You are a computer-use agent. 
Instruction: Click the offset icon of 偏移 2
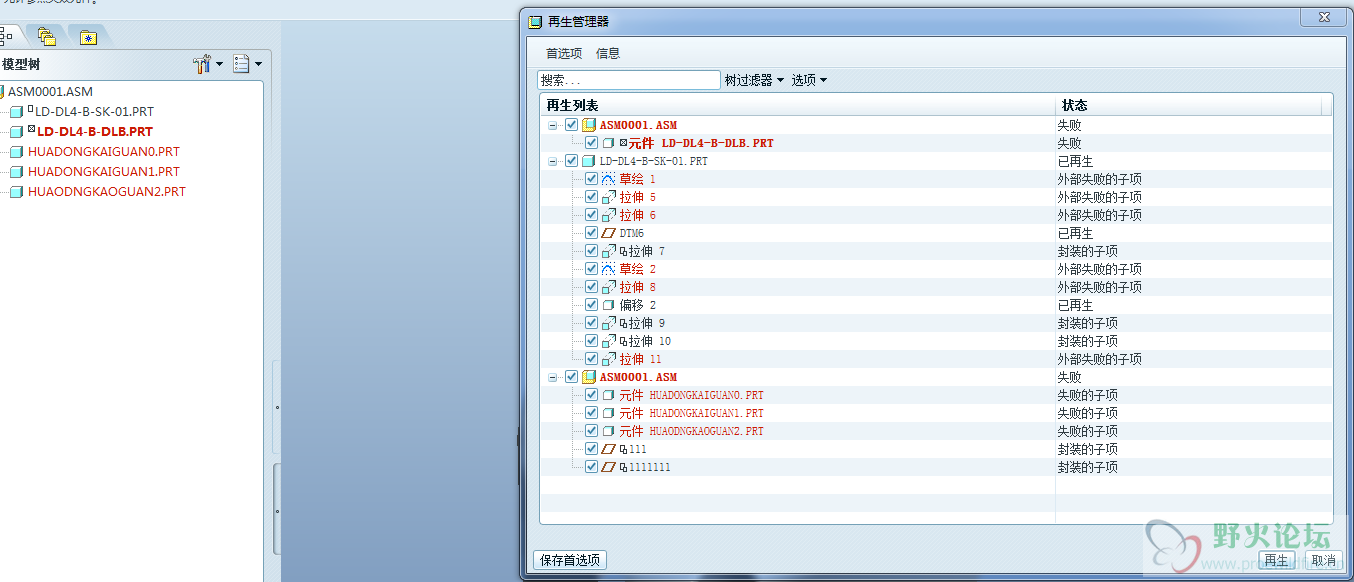coord(609,305)
